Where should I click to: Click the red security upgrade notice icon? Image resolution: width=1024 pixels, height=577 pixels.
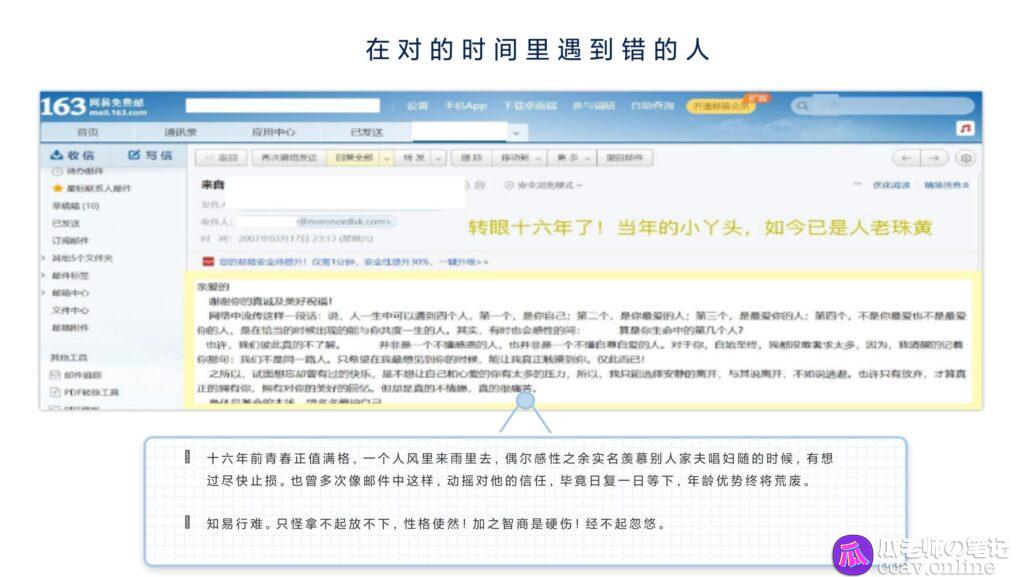coord(208,262)
